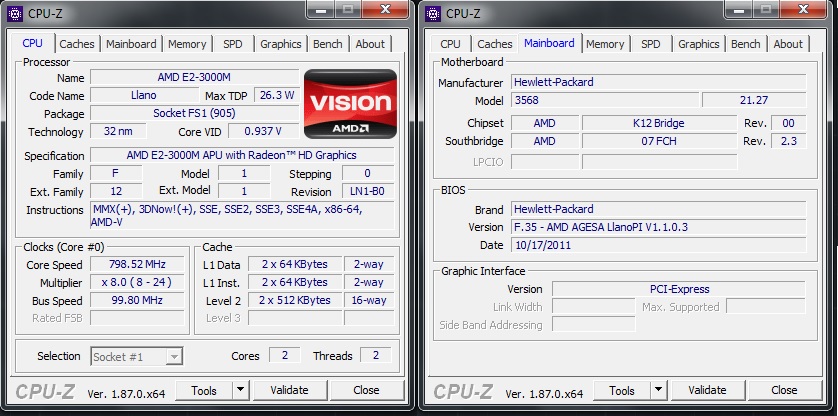
Task: Open the Bench tab in the left window
Action: click(x=328, y=44)
